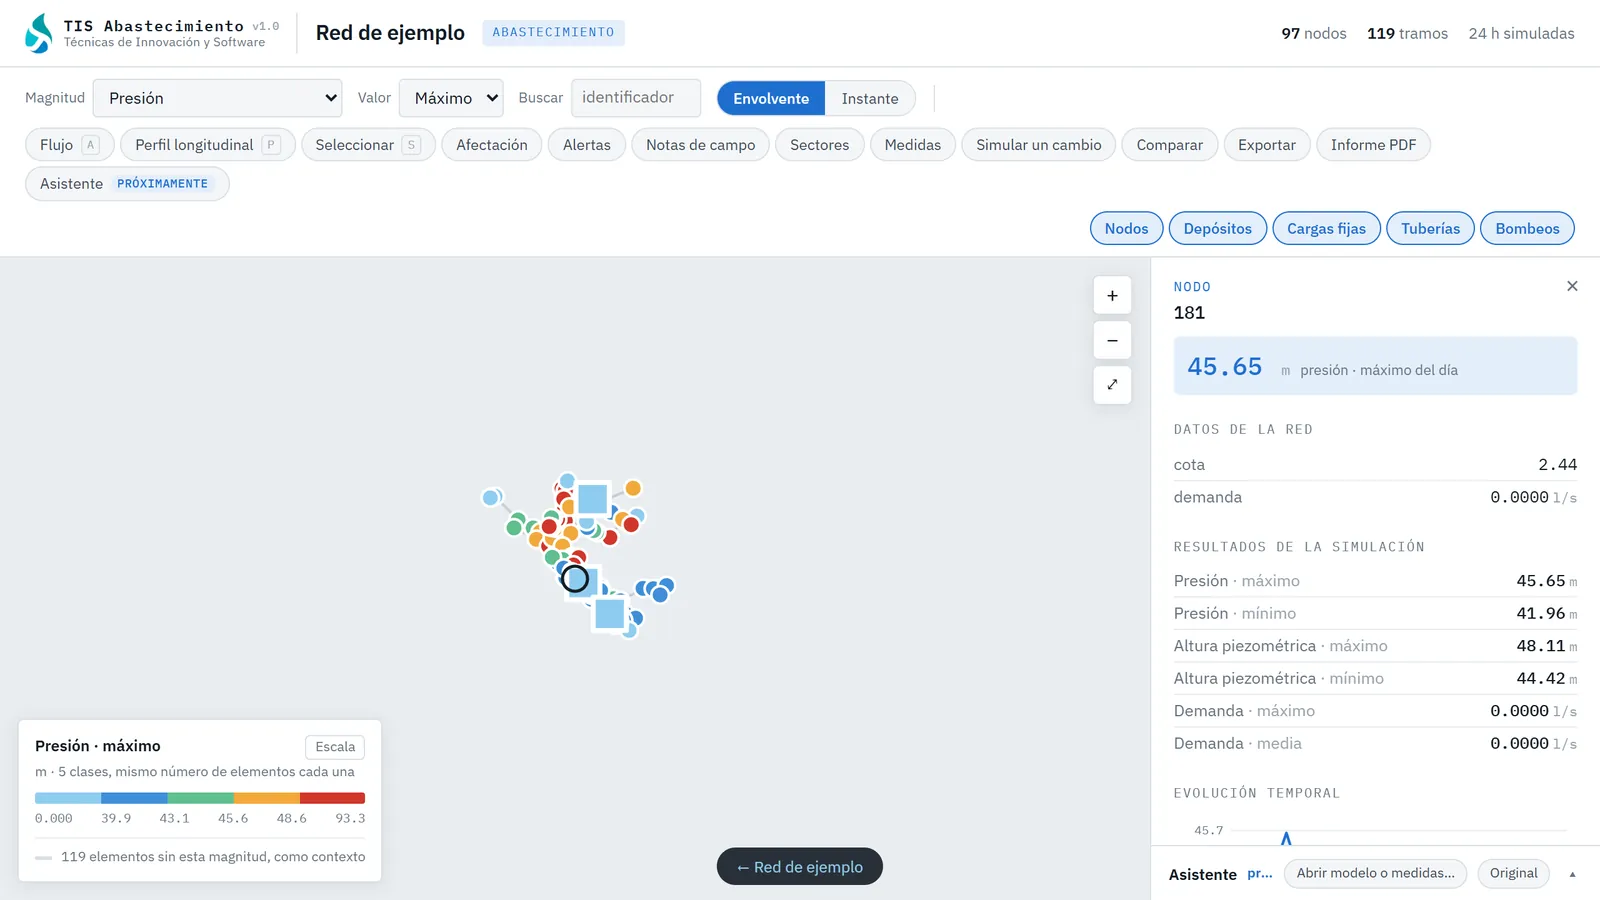The image size is (1600, 900).
Task: Click the bottom light blue square tank marker
Action: 610,613
